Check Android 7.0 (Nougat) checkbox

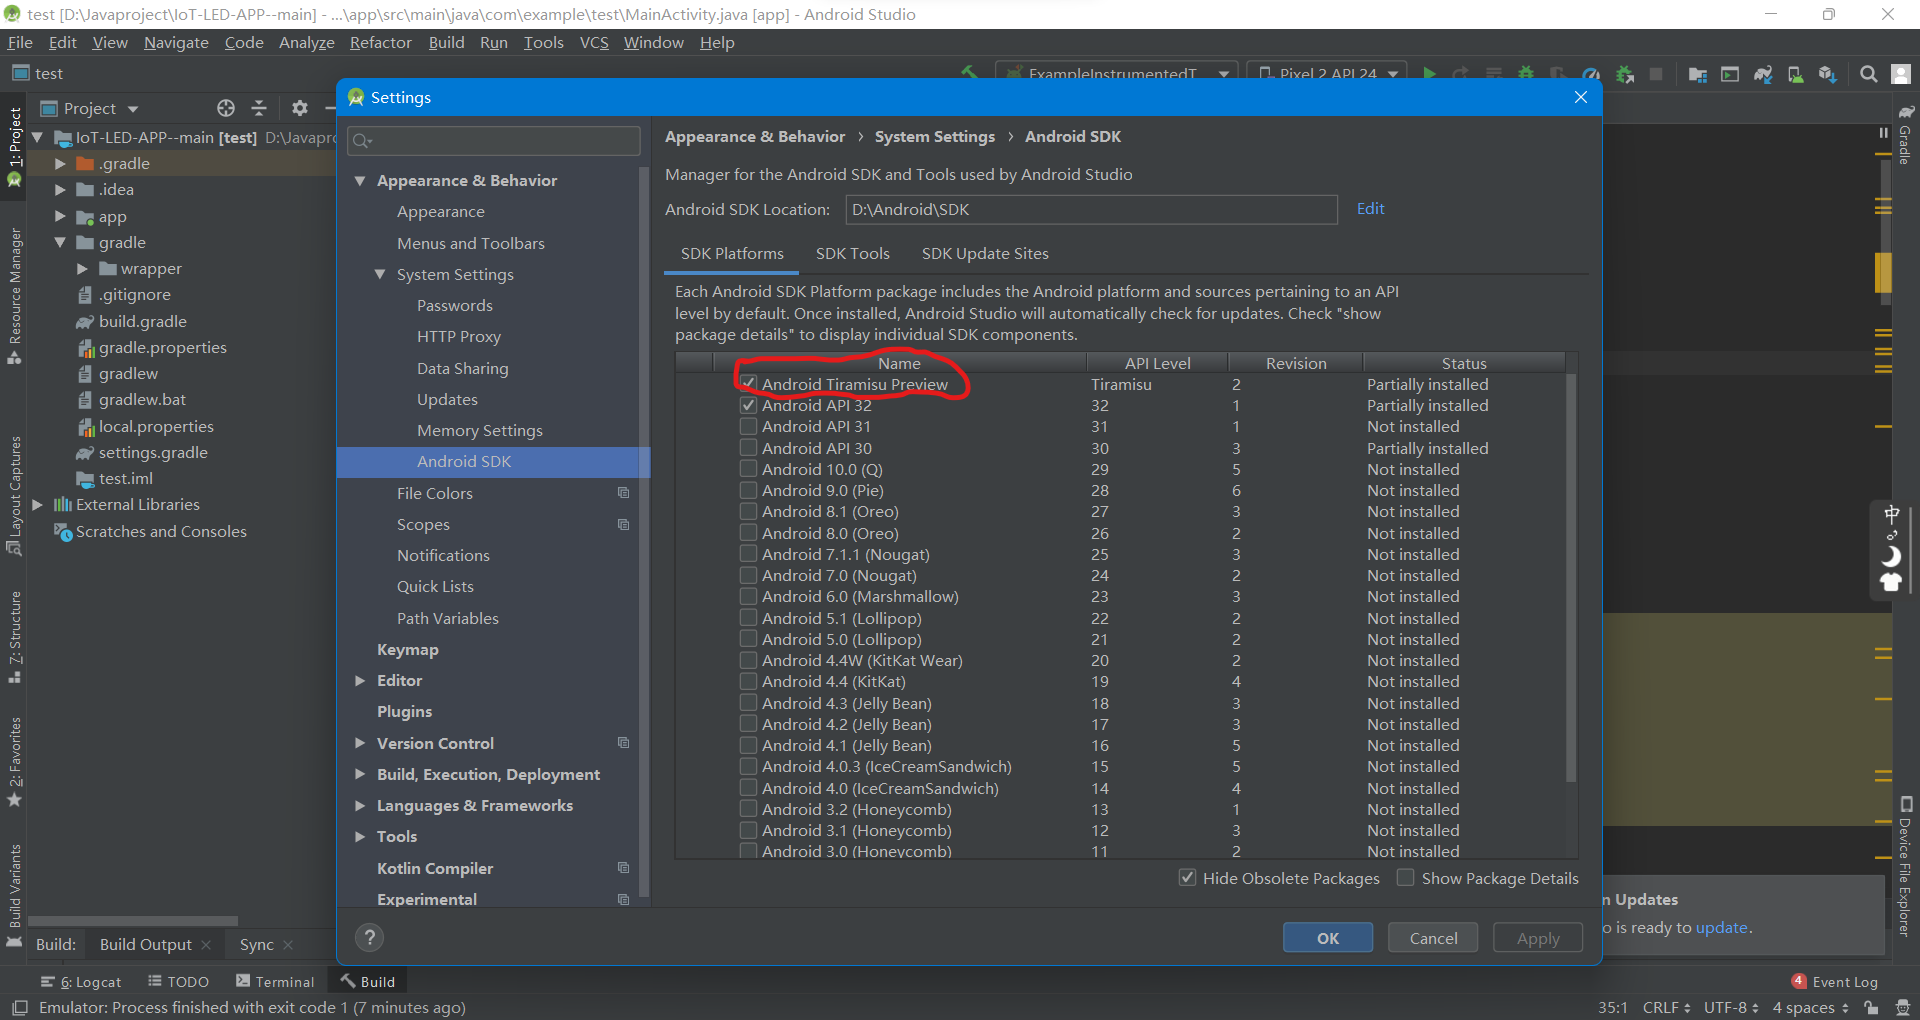[x=748, y=575]
